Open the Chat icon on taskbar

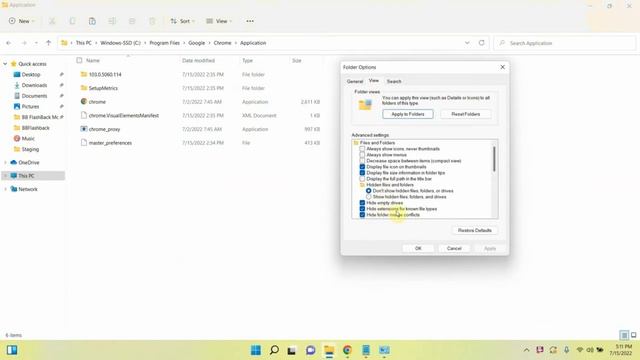pyautogui.click(x=311, y=350)
